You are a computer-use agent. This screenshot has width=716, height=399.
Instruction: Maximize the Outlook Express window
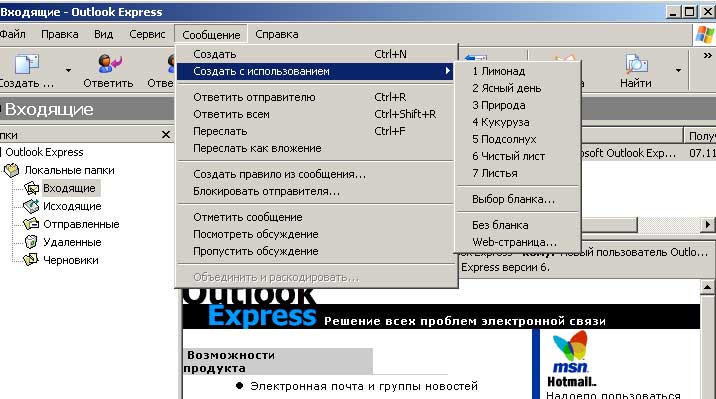[x=689, y=12]
